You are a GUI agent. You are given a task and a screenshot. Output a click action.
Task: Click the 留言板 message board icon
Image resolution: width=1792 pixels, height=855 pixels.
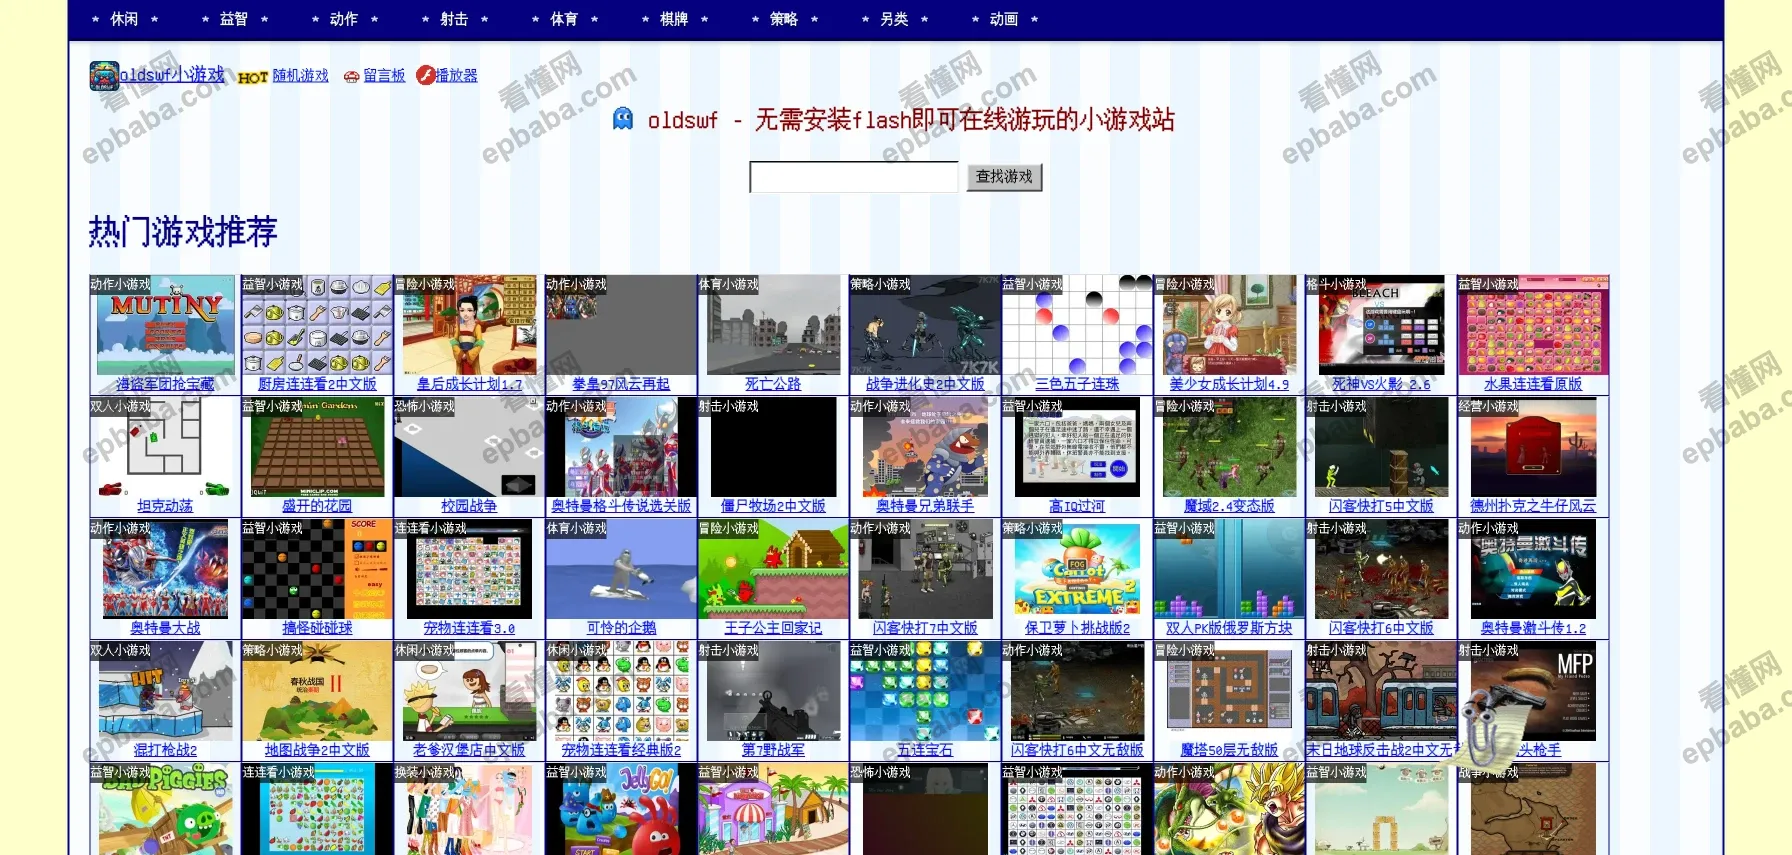pyautogui.click(x=351, y=77)
